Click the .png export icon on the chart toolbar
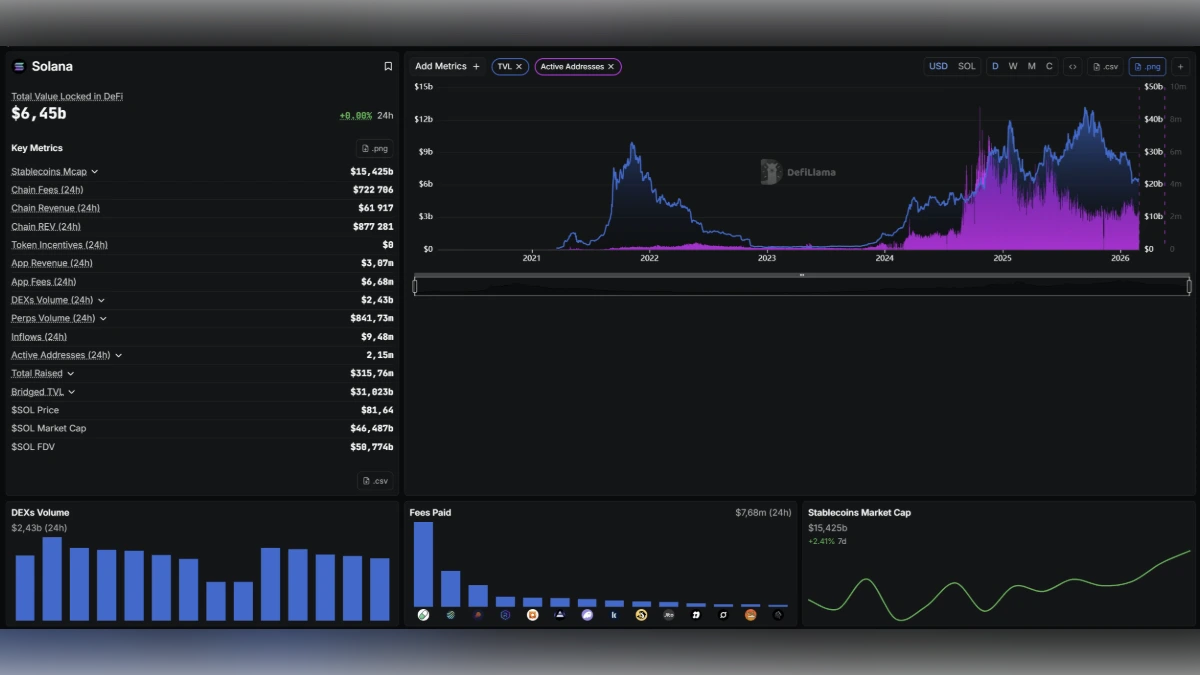The height and width of the screenshot is (675, 1200). (x=1147, y=66)
